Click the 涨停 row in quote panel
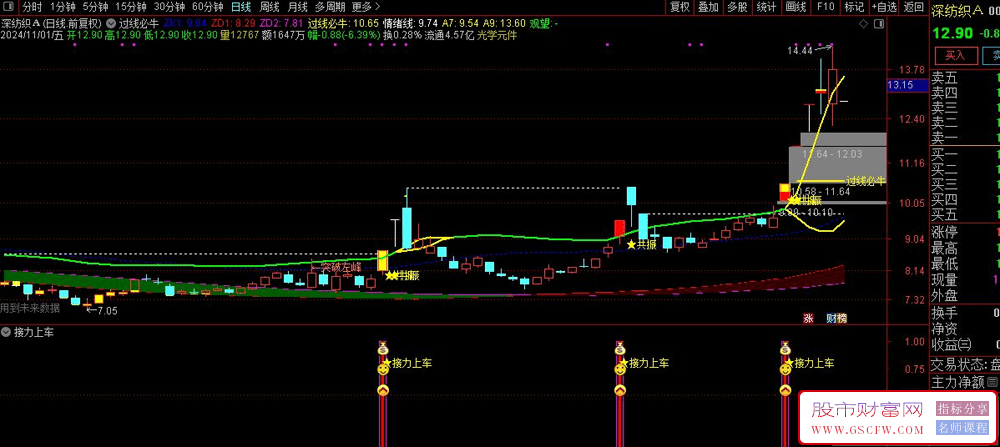Viewport: 1000px width, 447px height. [x=965, y=230]
